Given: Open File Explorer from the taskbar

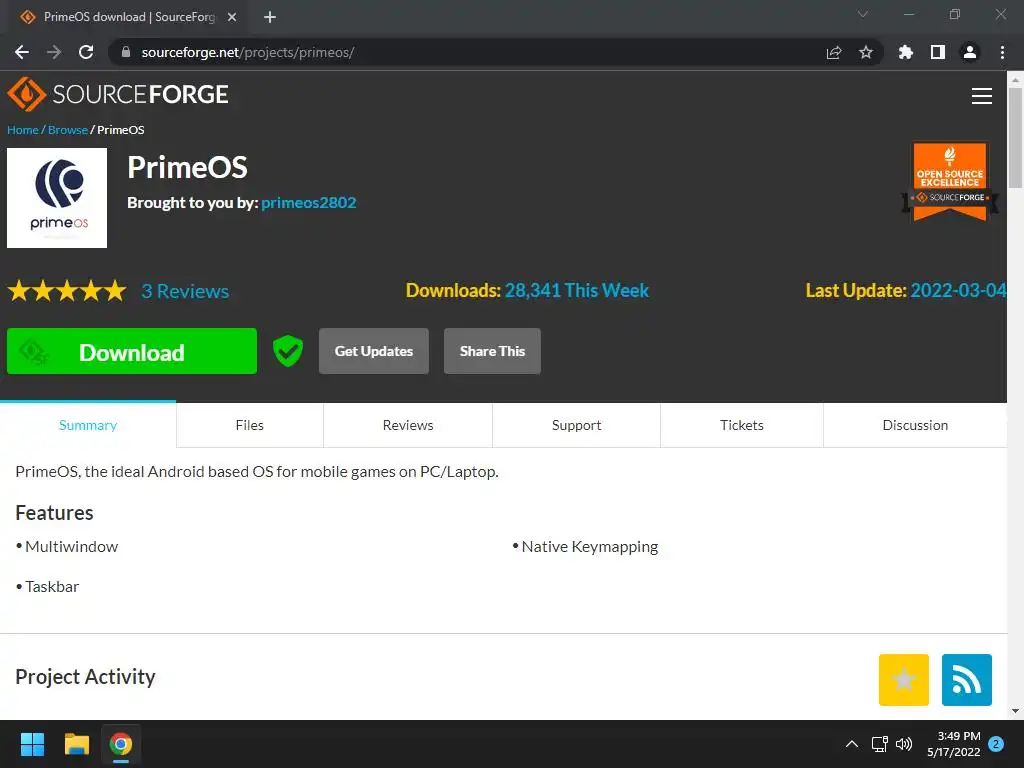Looking at the screenshot, I should point(76,744).
